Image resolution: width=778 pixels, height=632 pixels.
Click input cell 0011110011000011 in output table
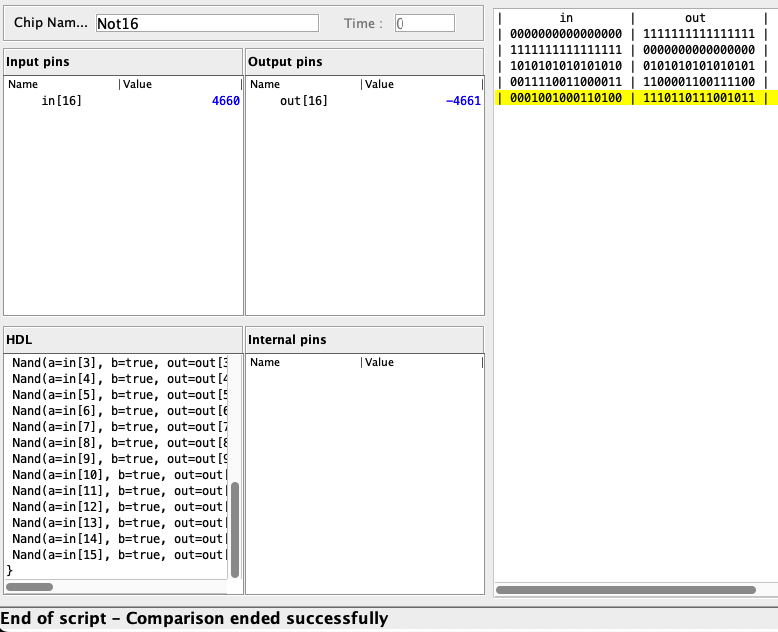566,81
